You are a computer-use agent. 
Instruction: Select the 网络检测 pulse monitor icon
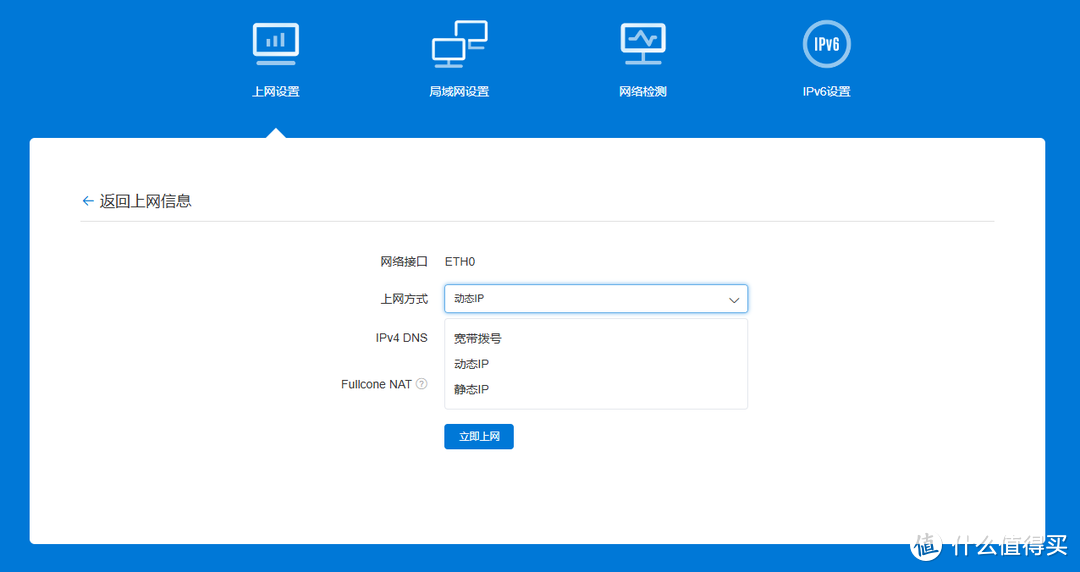tap(642, 43)
